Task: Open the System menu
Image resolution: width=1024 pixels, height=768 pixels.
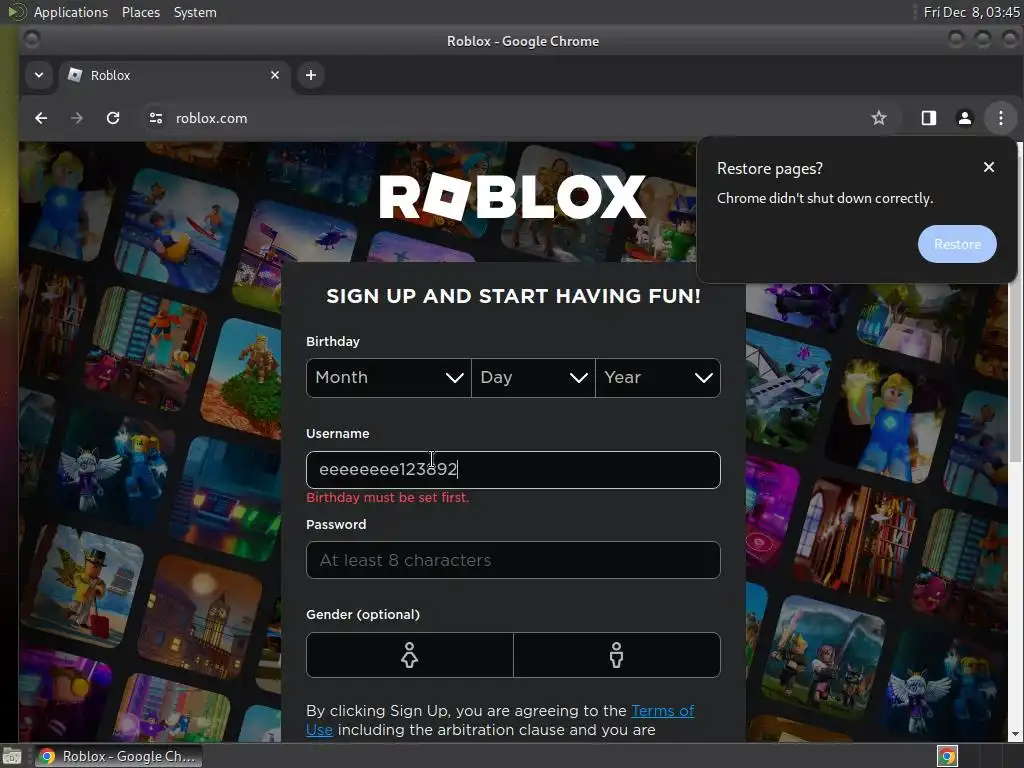Action: [x=195, y=12]
